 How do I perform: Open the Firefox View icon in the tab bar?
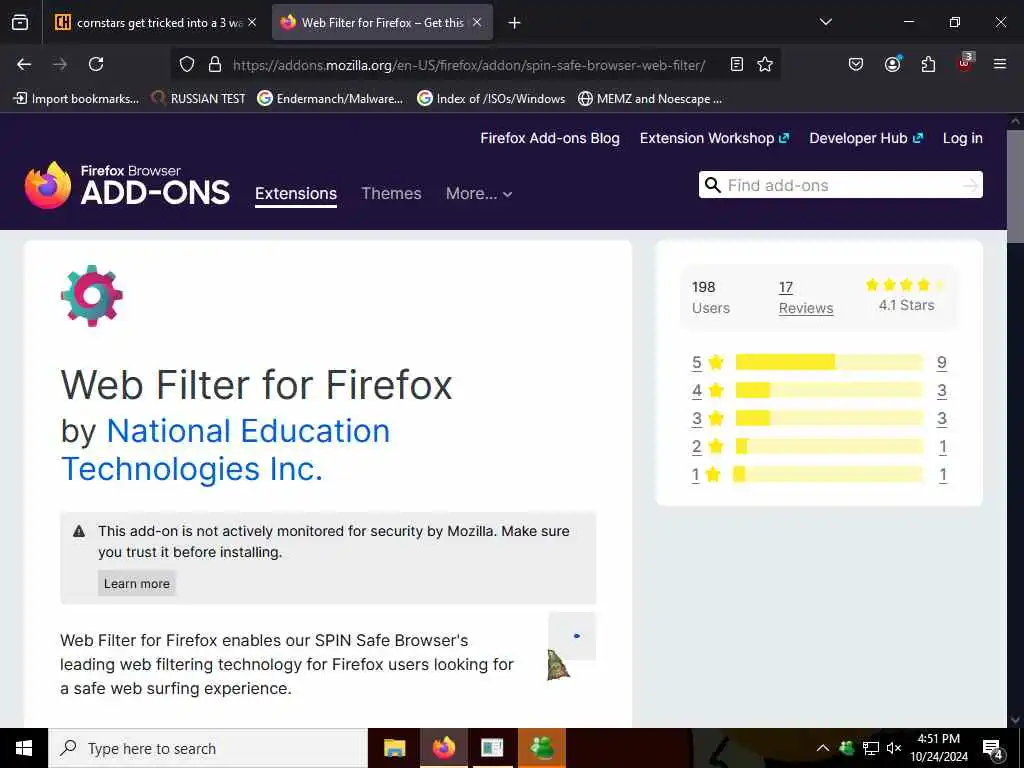tap(20, 22)
